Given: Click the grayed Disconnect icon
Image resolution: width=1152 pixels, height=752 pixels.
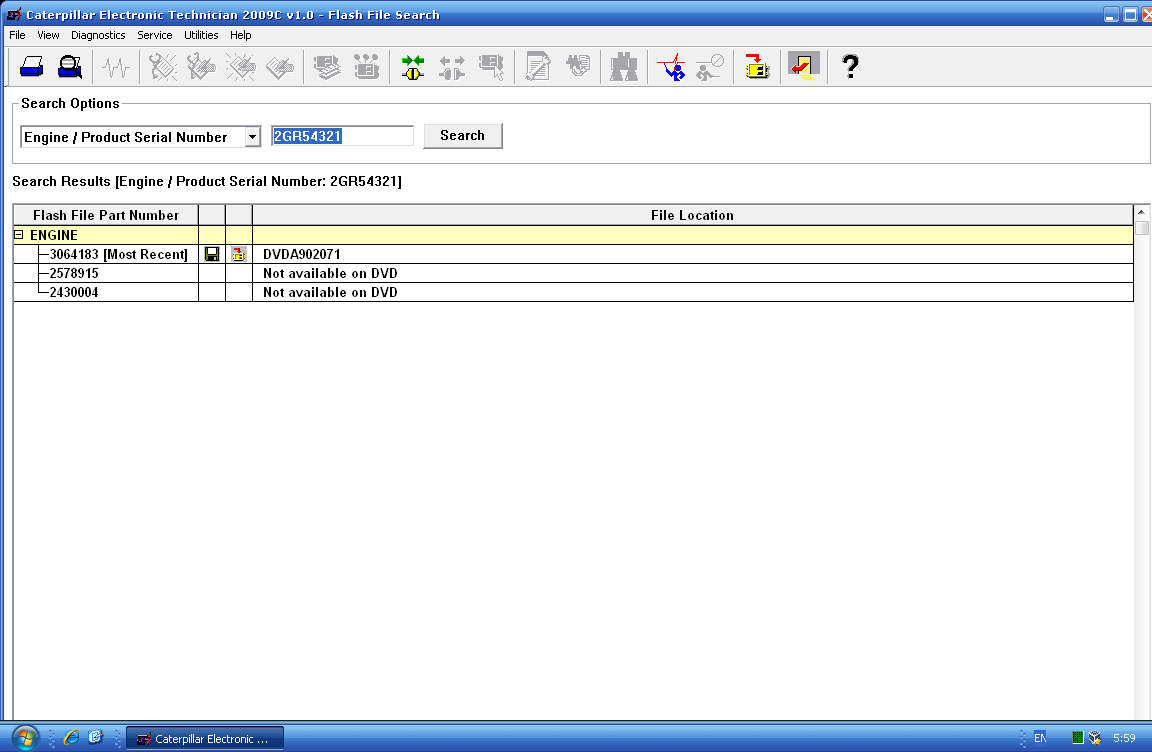Looking at the screenshot, I should pos(452,67).
